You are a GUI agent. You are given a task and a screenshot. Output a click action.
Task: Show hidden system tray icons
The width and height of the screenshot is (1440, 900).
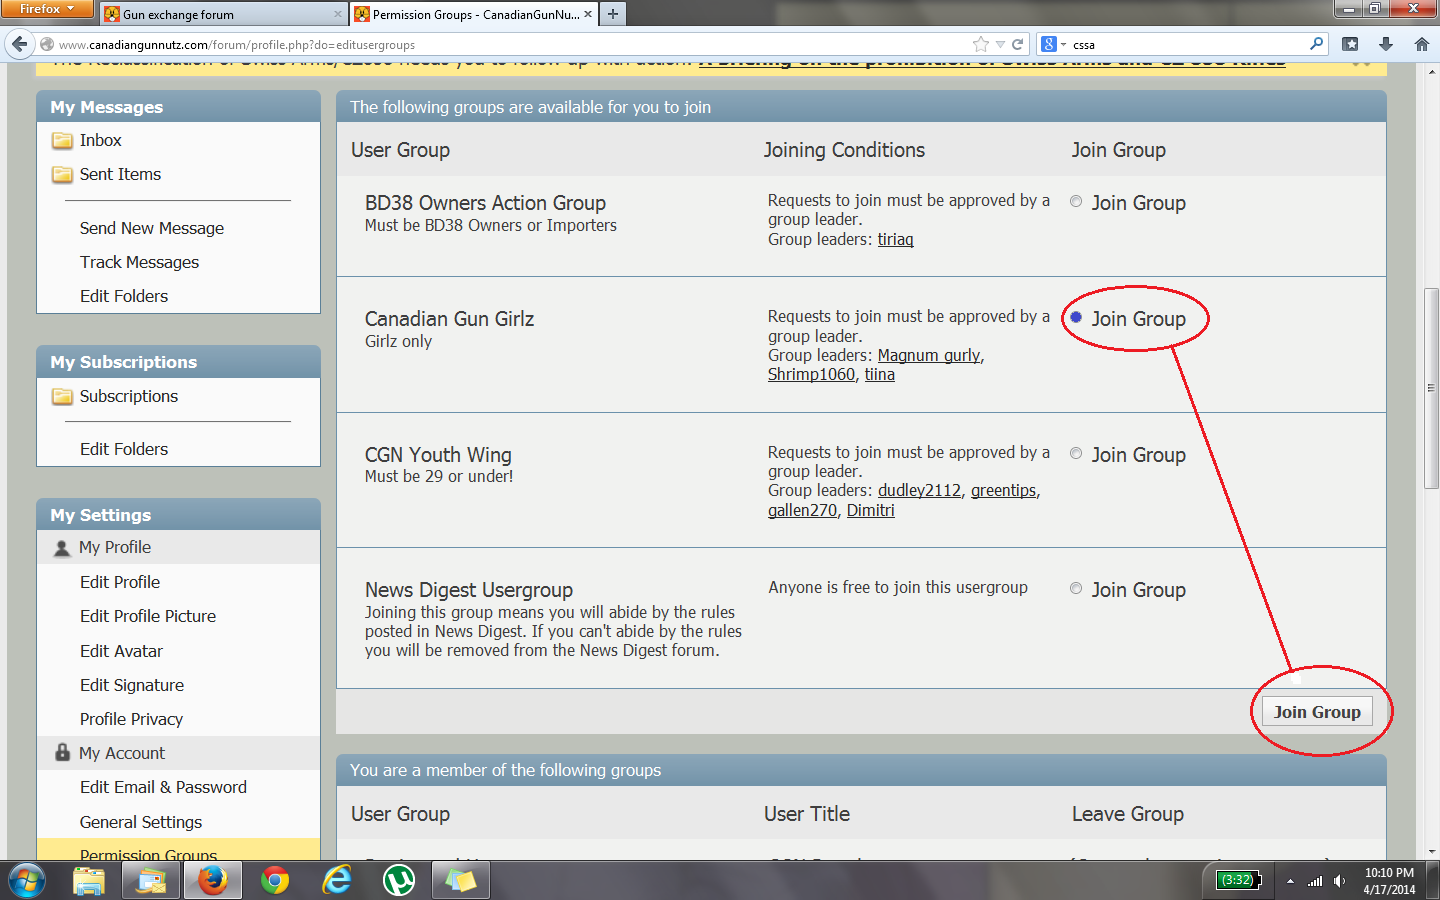[x=1290, y=881]
